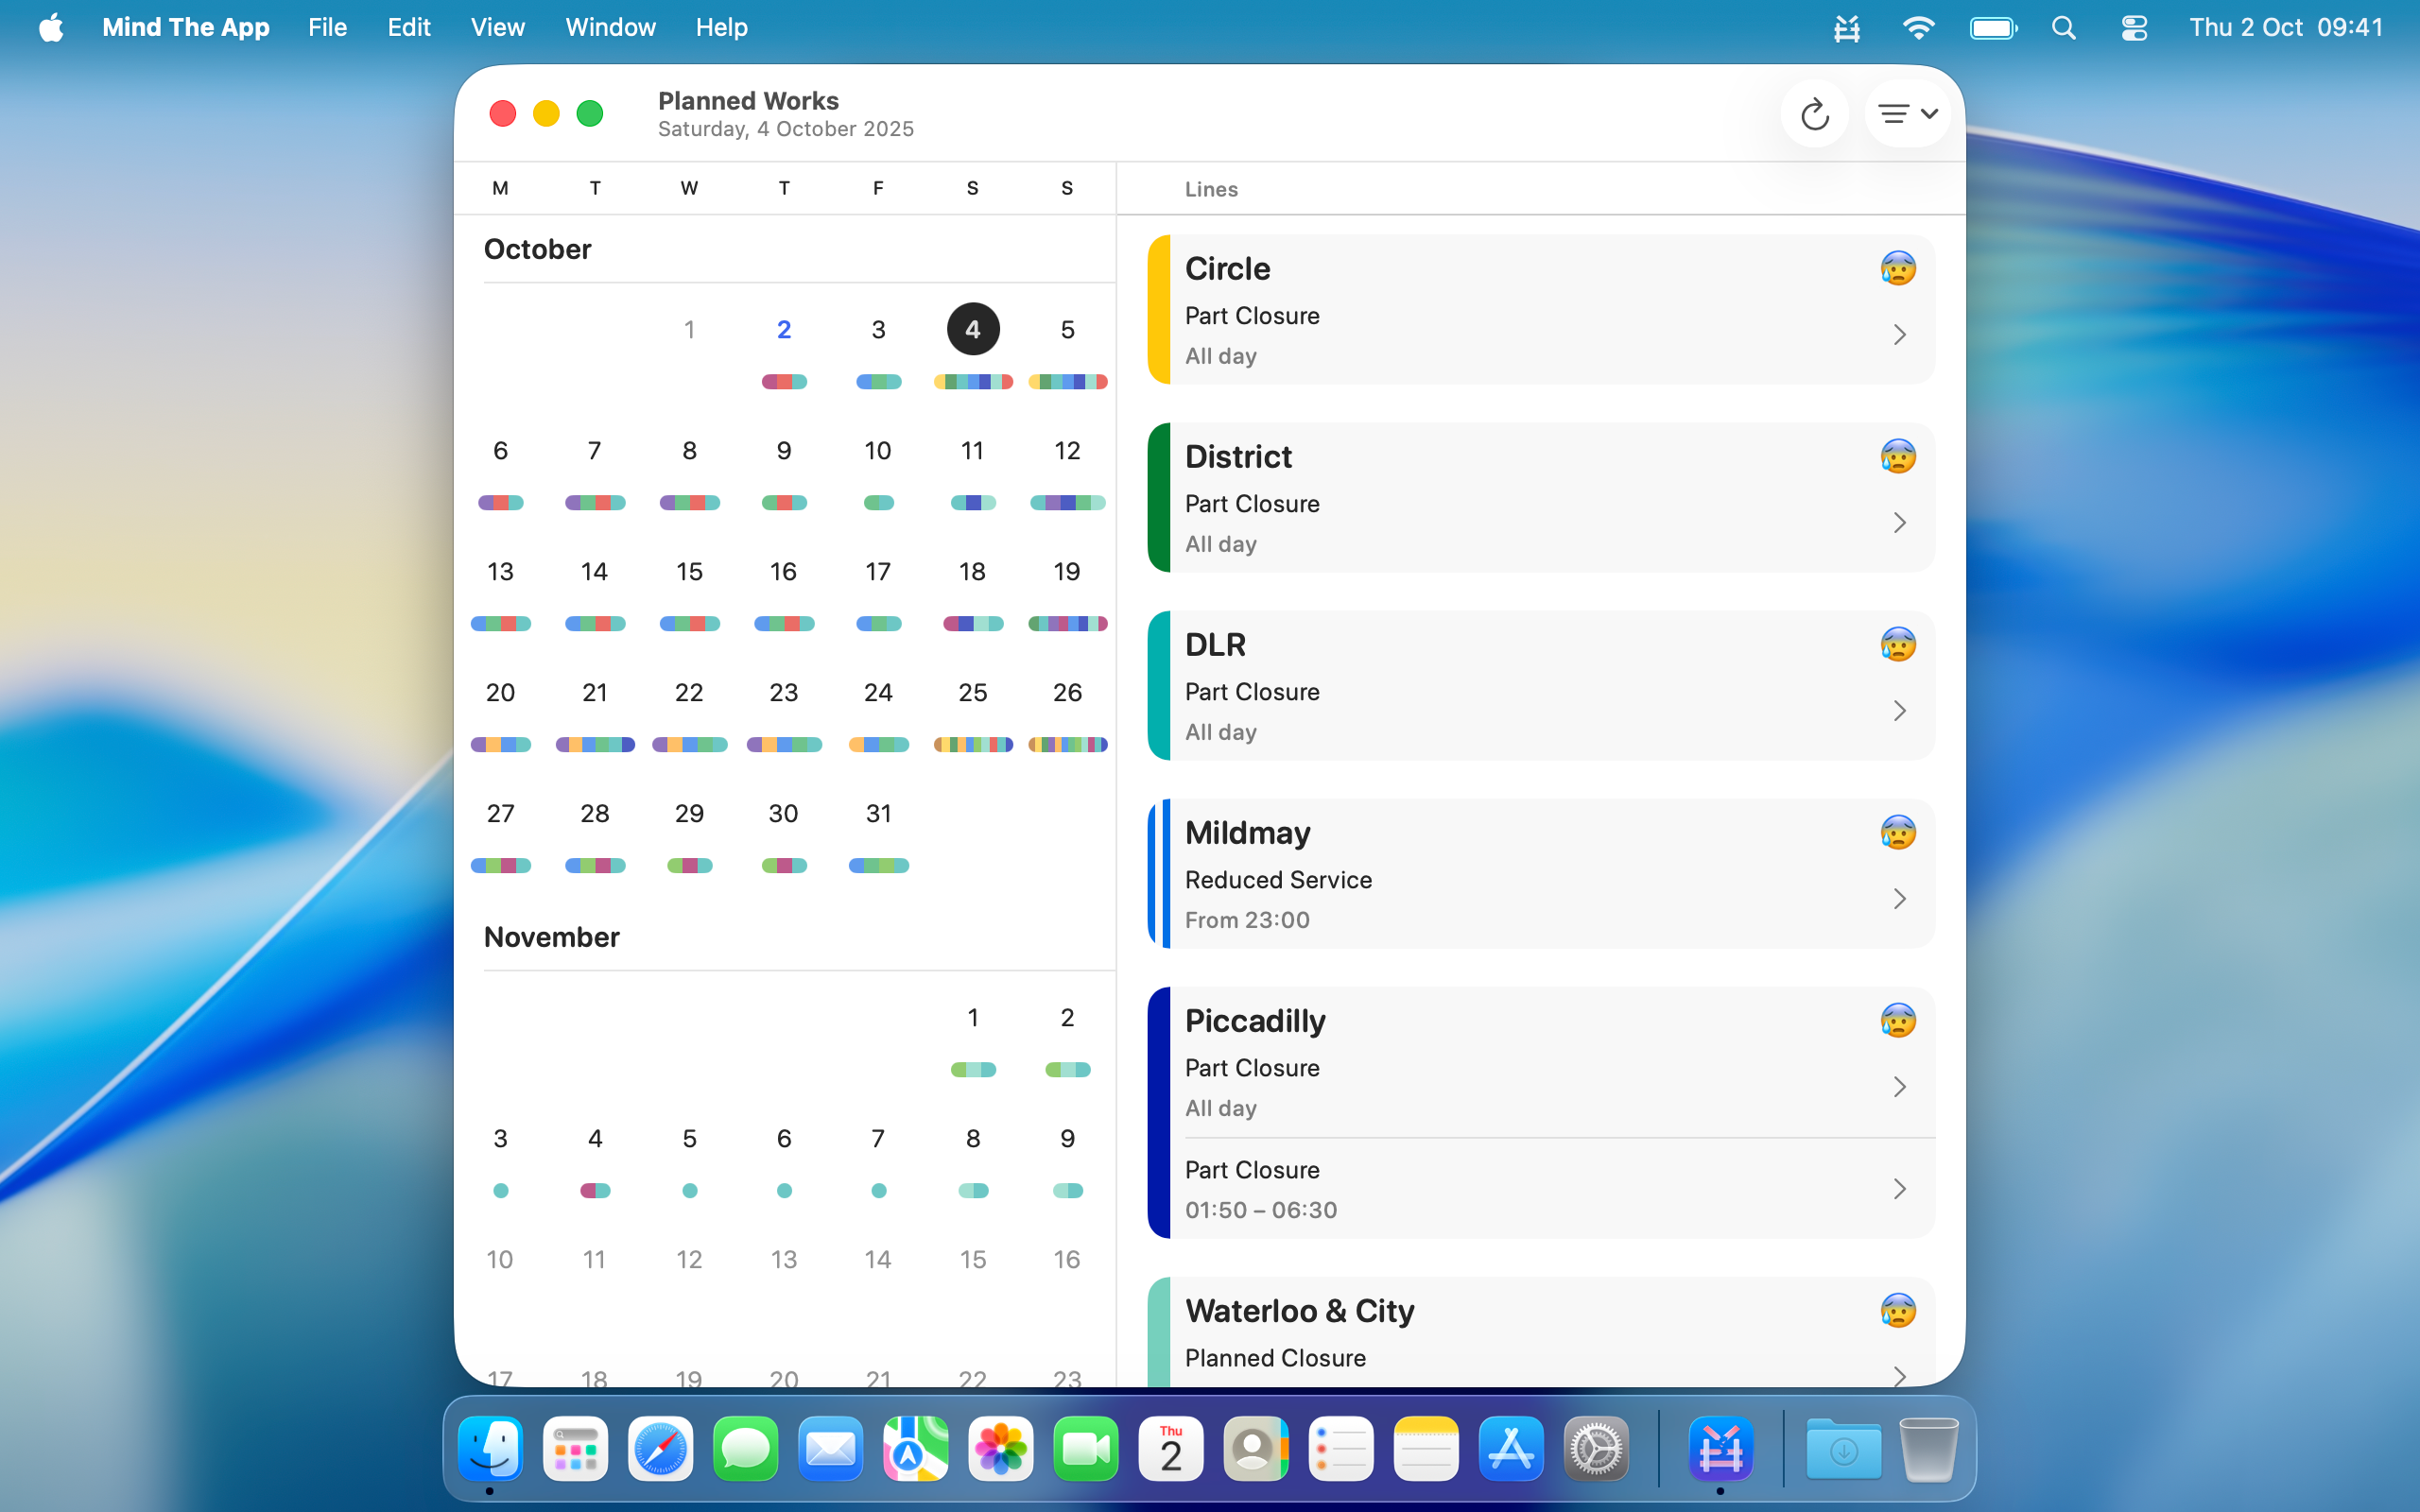Screen dimensions: 2420x1512
Task: Open the filter dropdown menu
Action: click(x=1907, y=114)
